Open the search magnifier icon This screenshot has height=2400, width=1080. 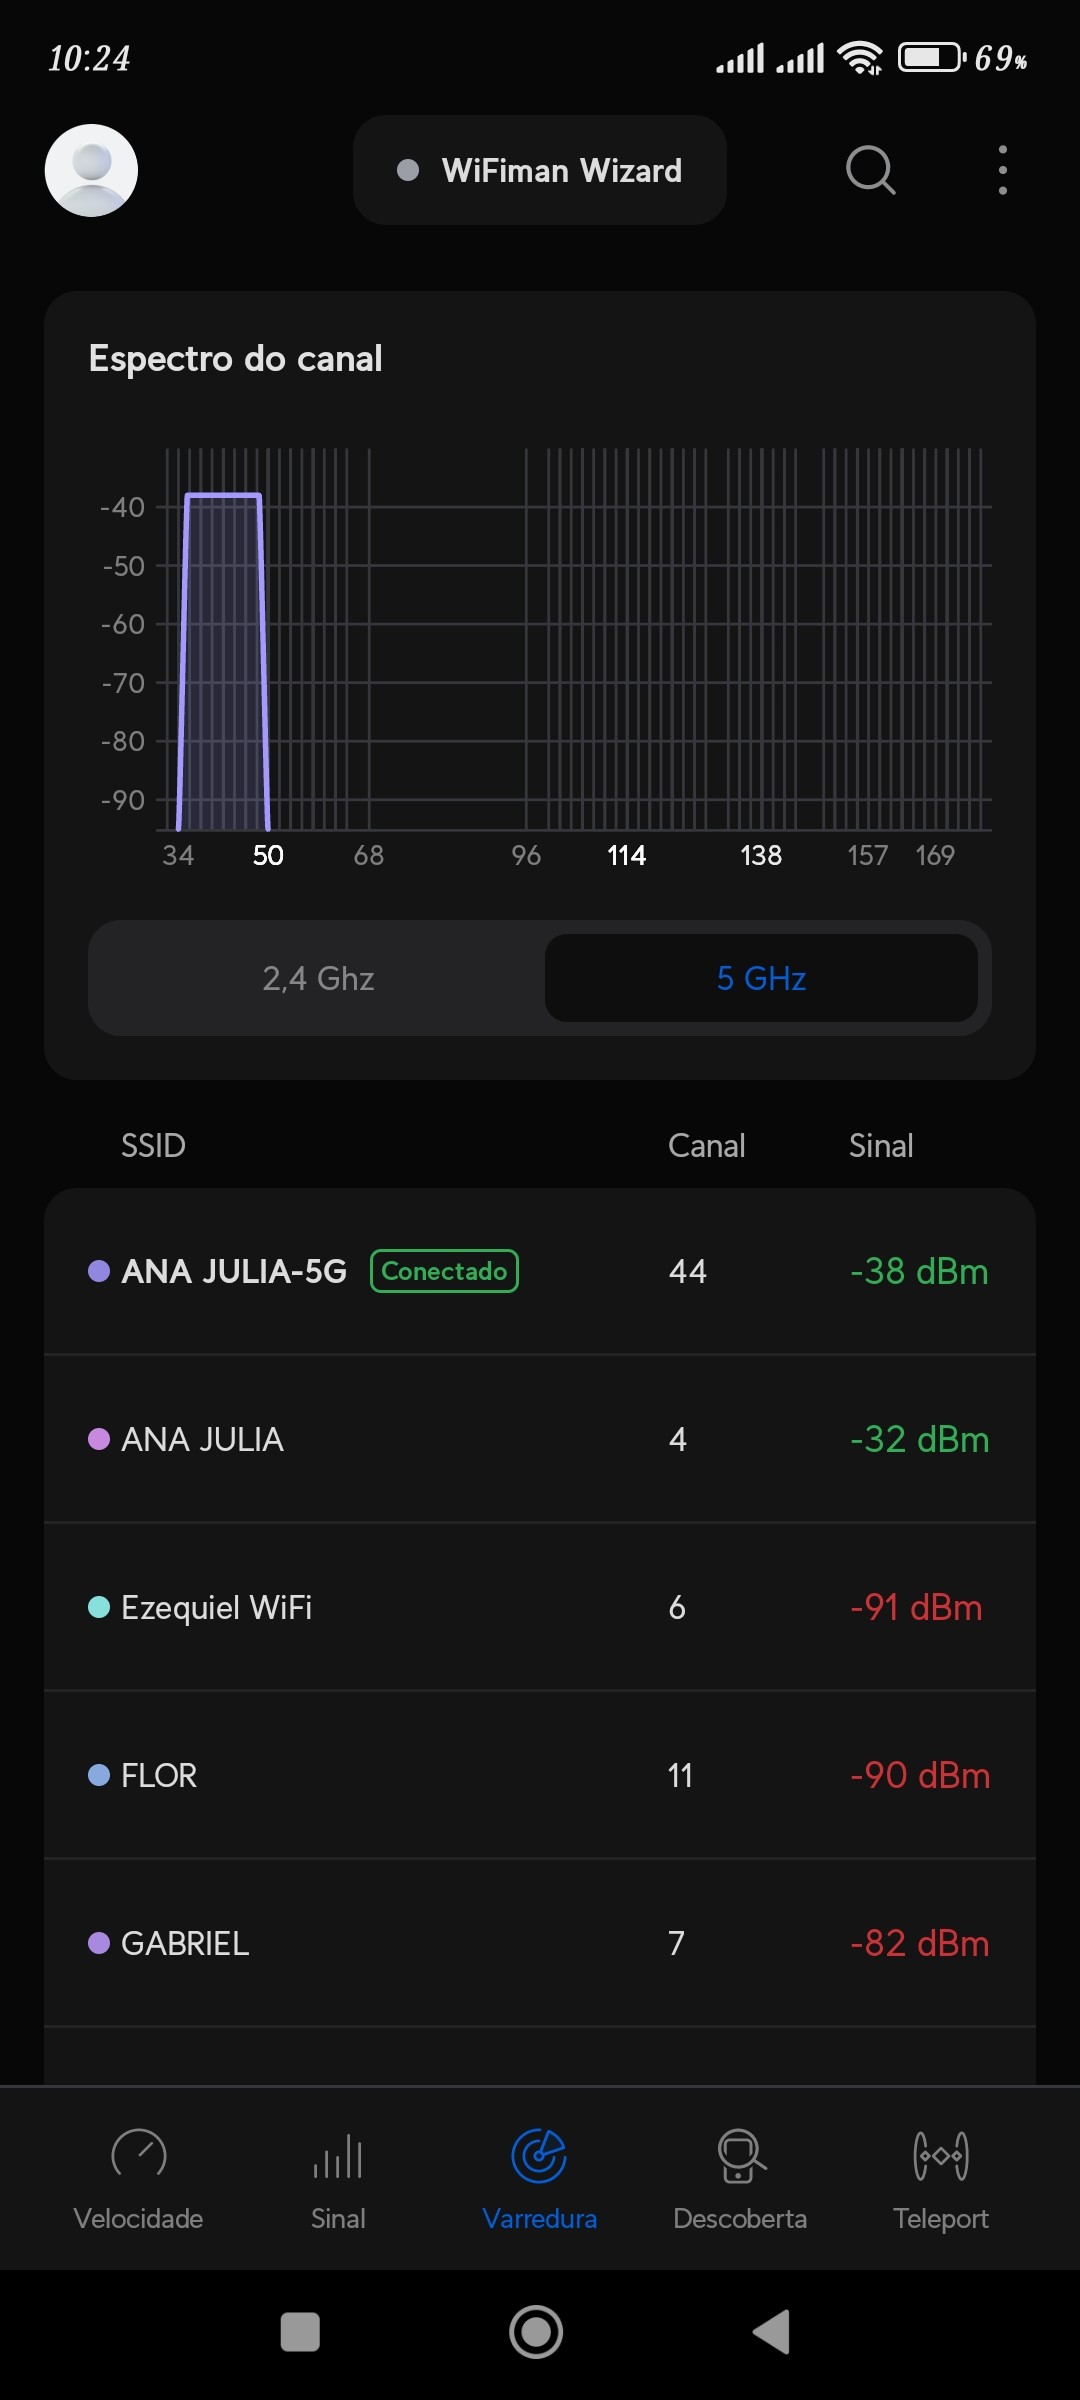point(870,170)
